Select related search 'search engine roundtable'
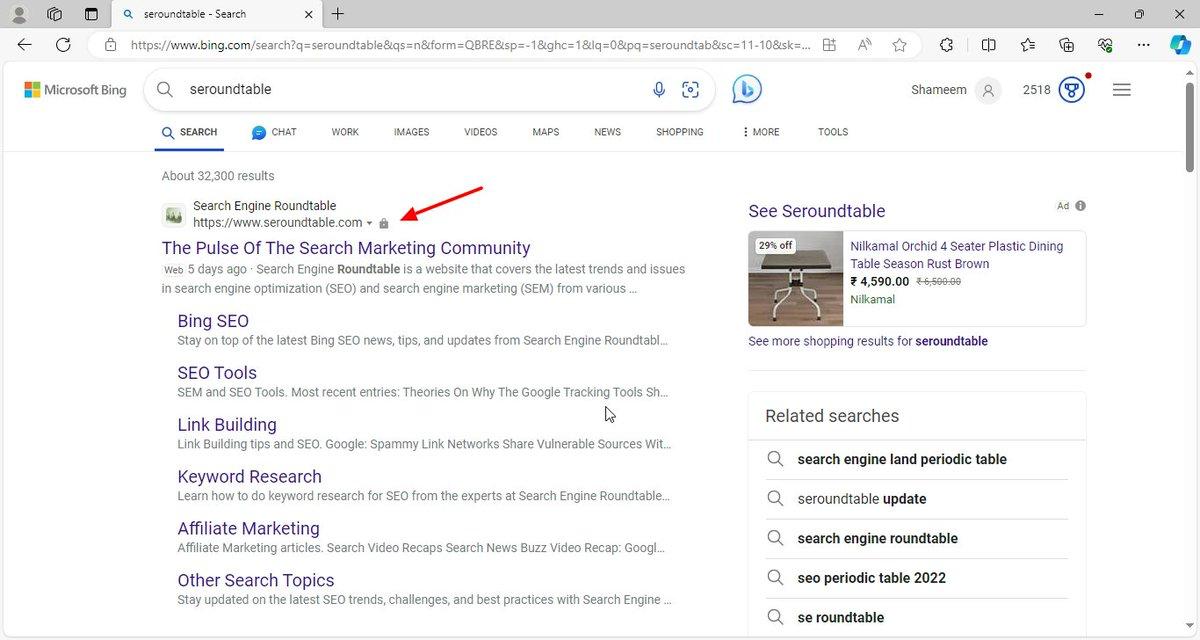Screen dimensions: 1200x640 pos(878,539)
